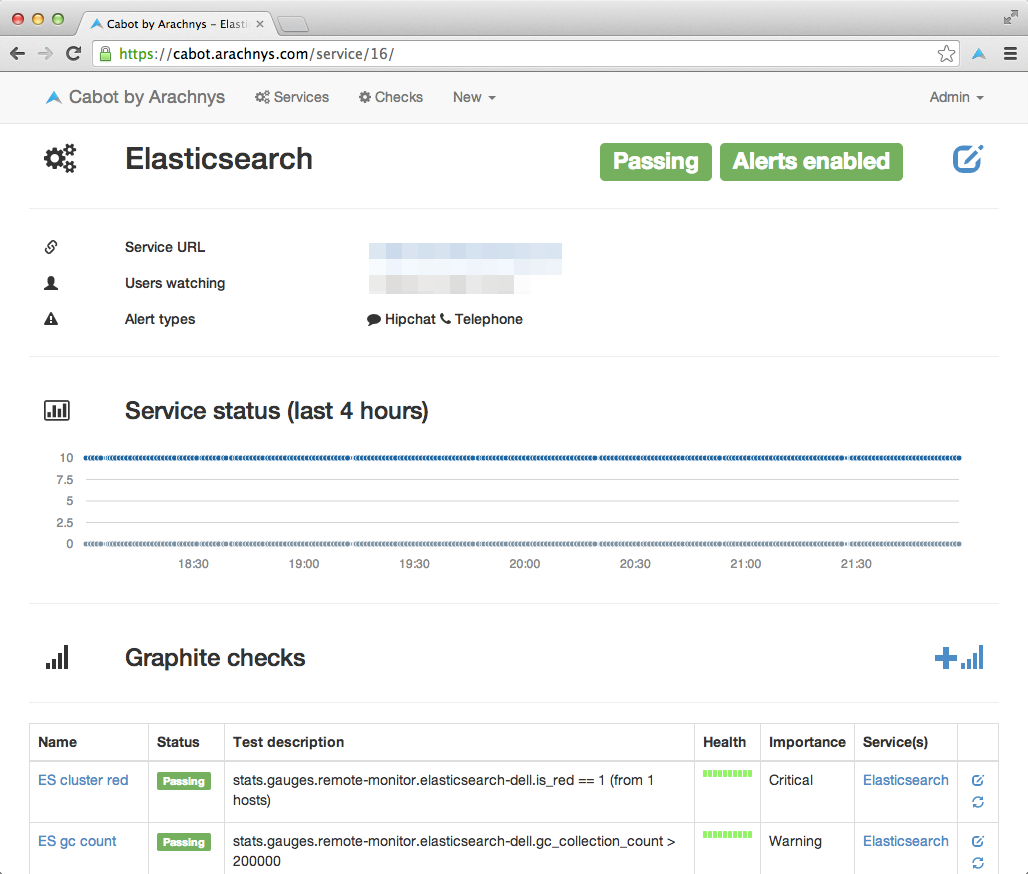Click the 18:30 label on chart axis
The image size is (1028, 874).
pos(193,564)
